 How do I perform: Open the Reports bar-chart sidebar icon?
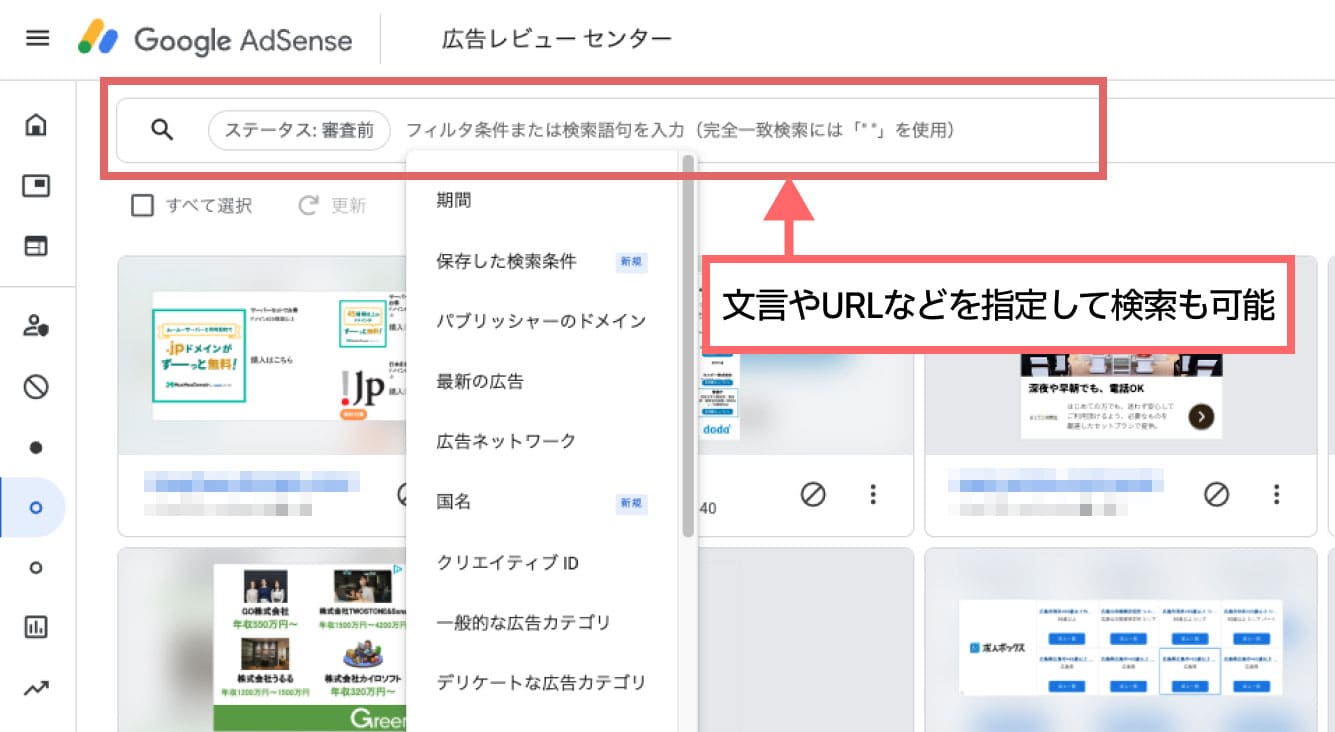pyautogui.click(x=37, y=627)
